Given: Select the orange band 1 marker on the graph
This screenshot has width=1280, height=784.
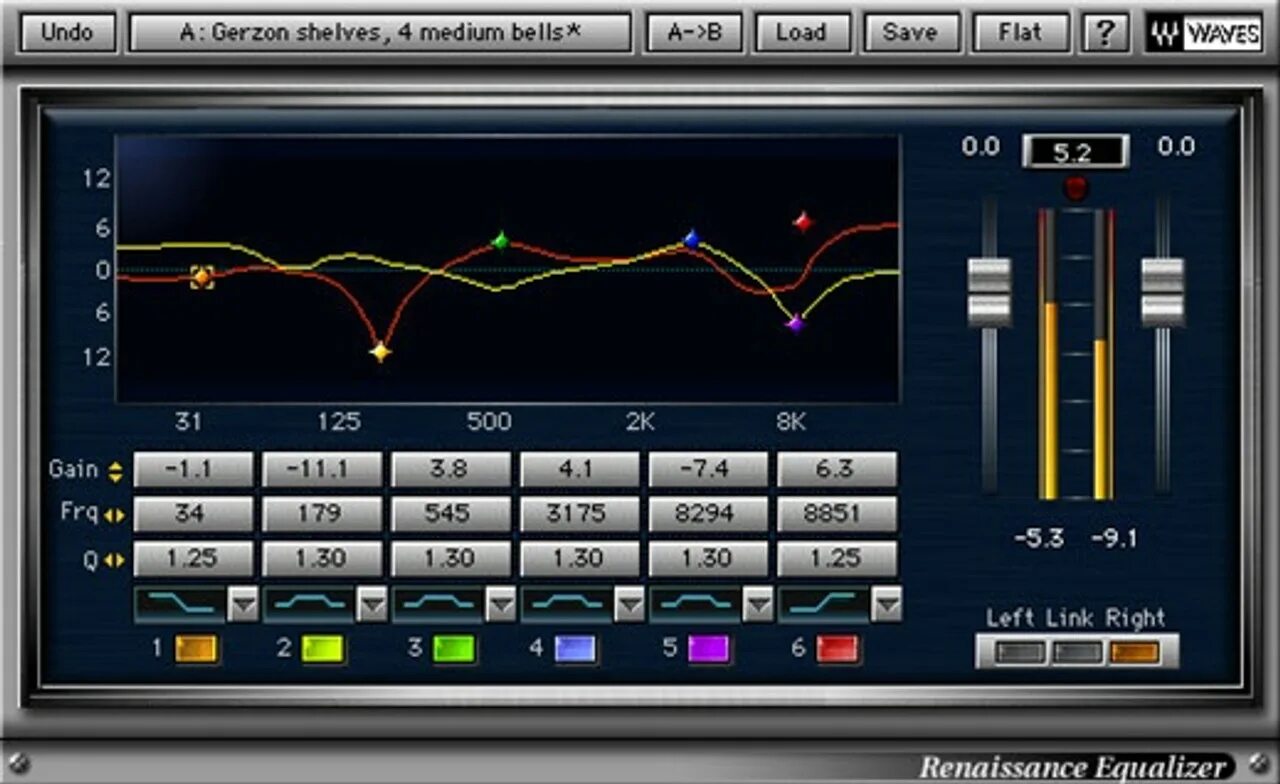Looking at the screenshot, I should (200, 277).
